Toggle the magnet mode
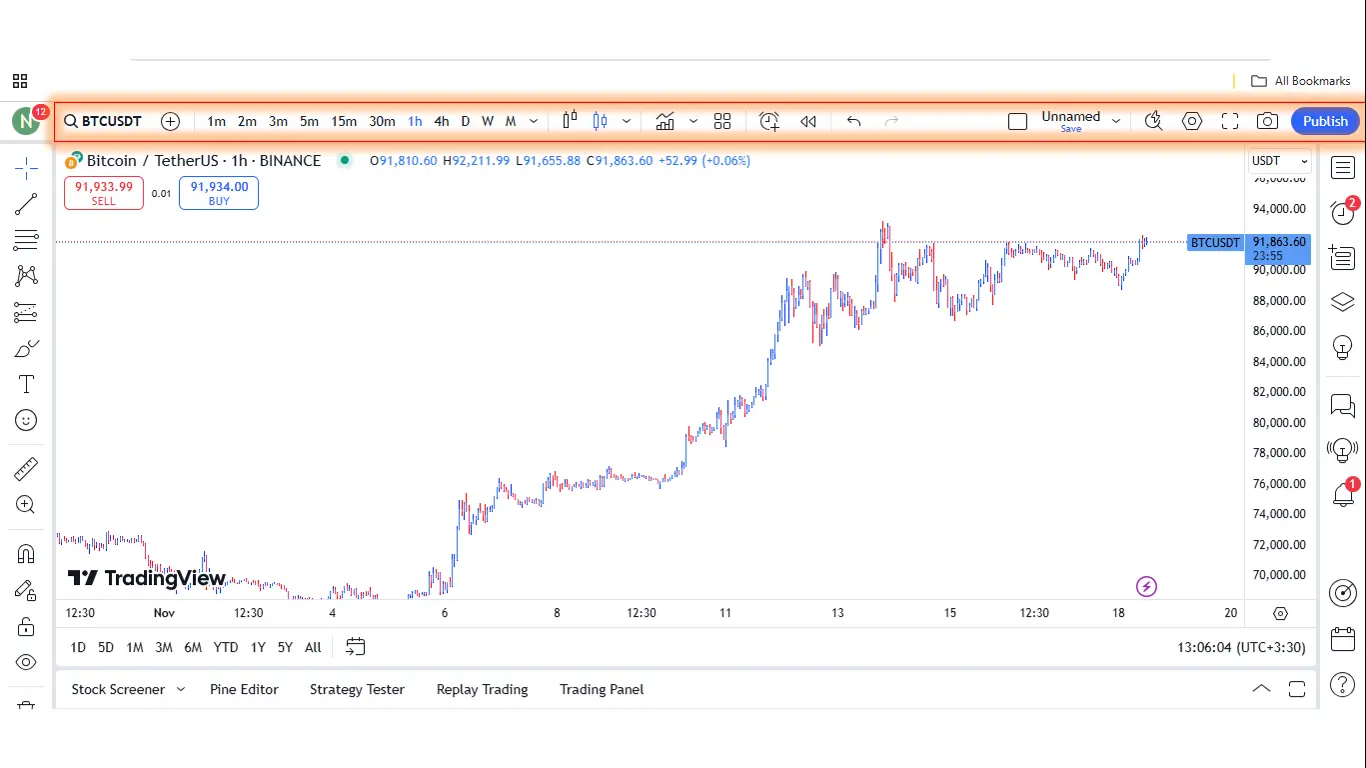This screenshot has width=1366, height=768. (x=26, y=554)
